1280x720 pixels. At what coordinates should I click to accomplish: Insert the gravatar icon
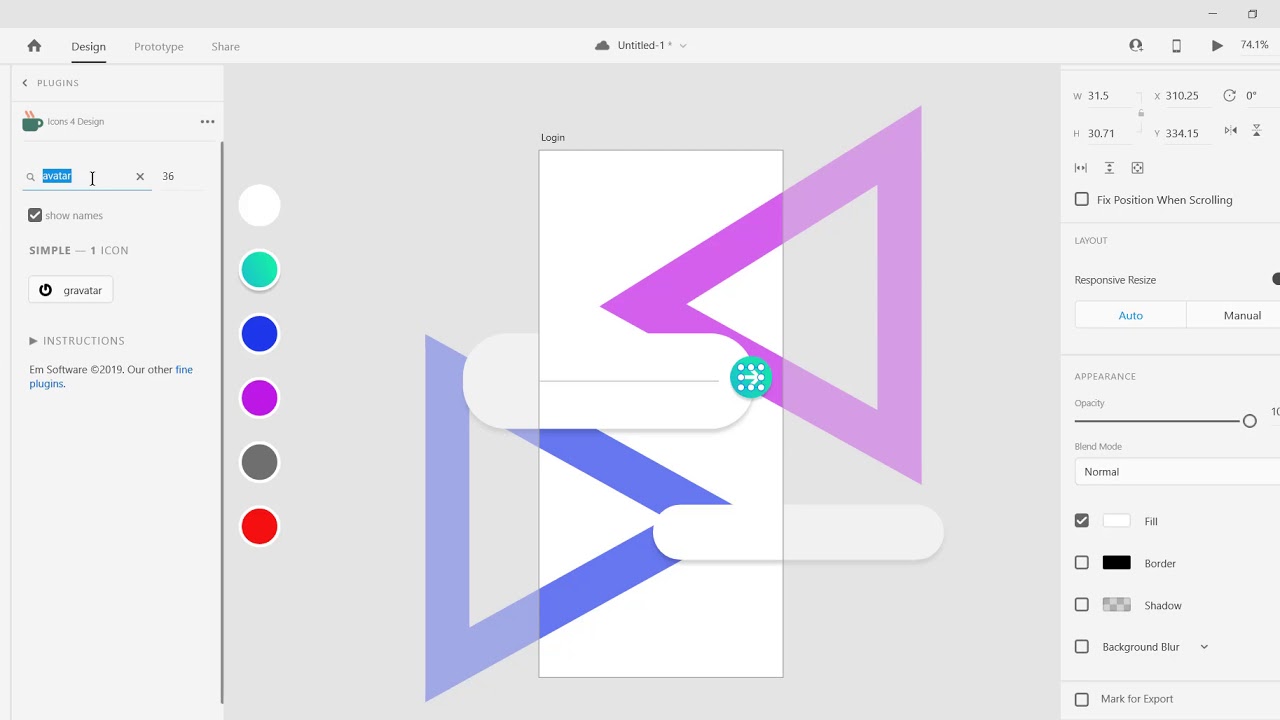[x=71, y=290]
